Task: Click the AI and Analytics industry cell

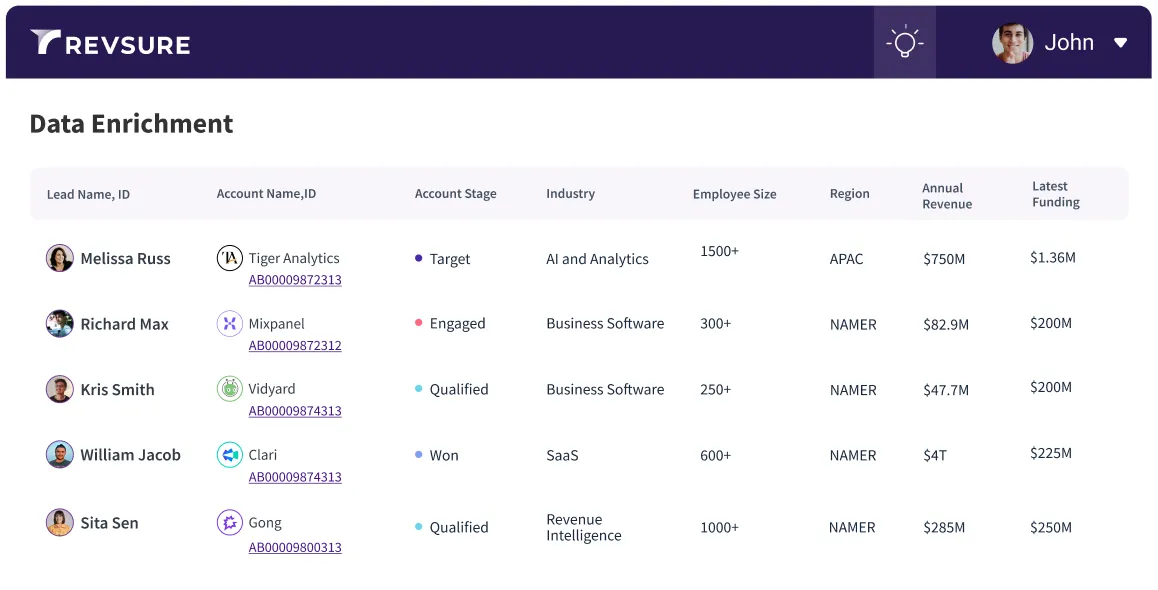Action: pos(597,259)
